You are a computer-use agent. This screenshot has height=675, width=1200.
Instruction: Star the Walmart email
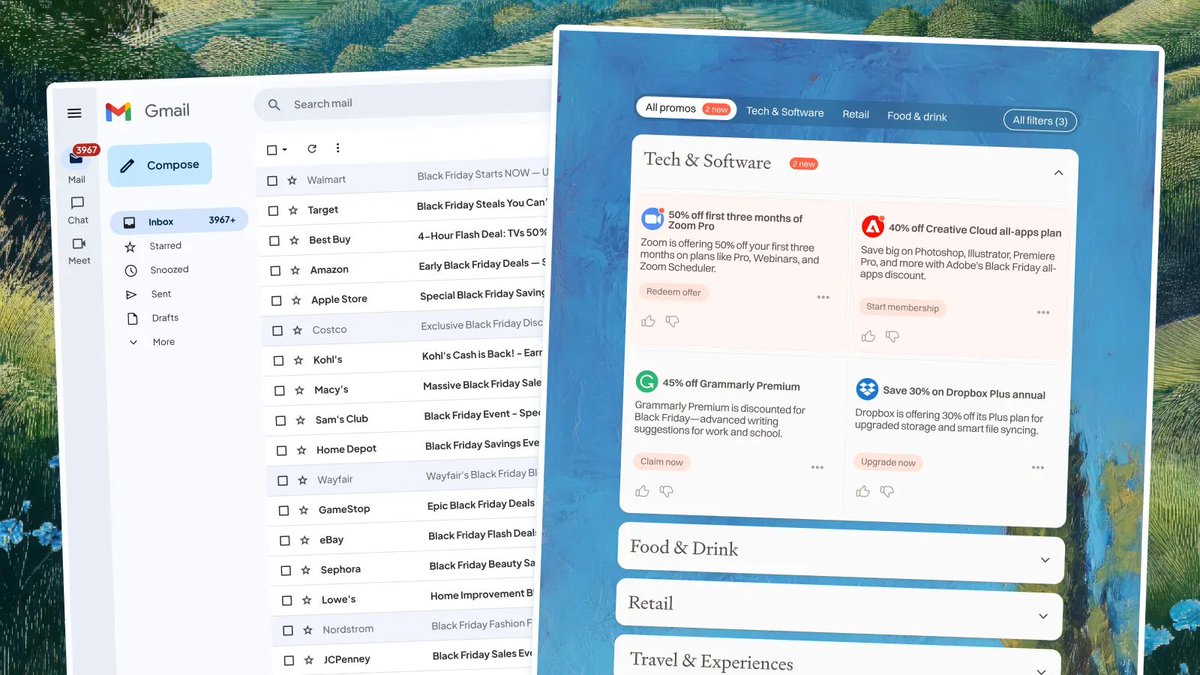click(292, 181)
